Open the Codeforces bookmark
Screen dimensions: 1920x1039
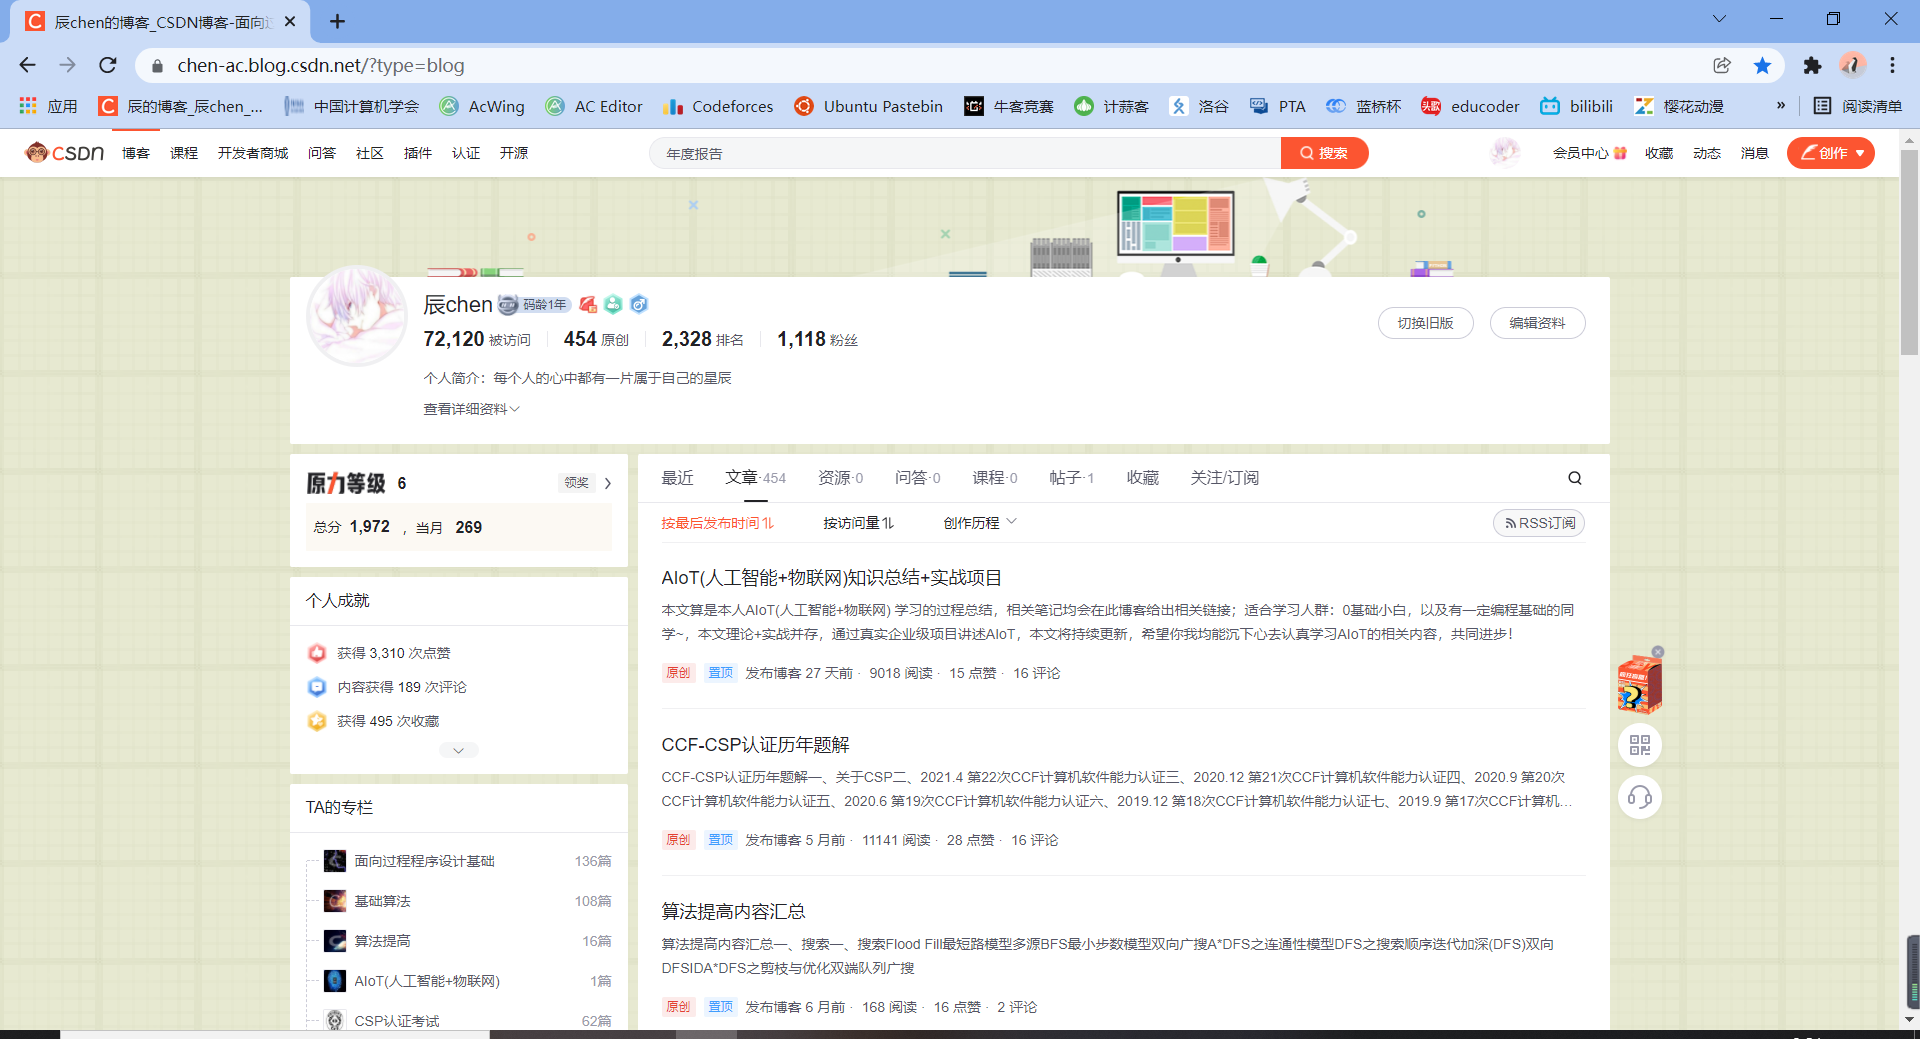click(718, 106)
